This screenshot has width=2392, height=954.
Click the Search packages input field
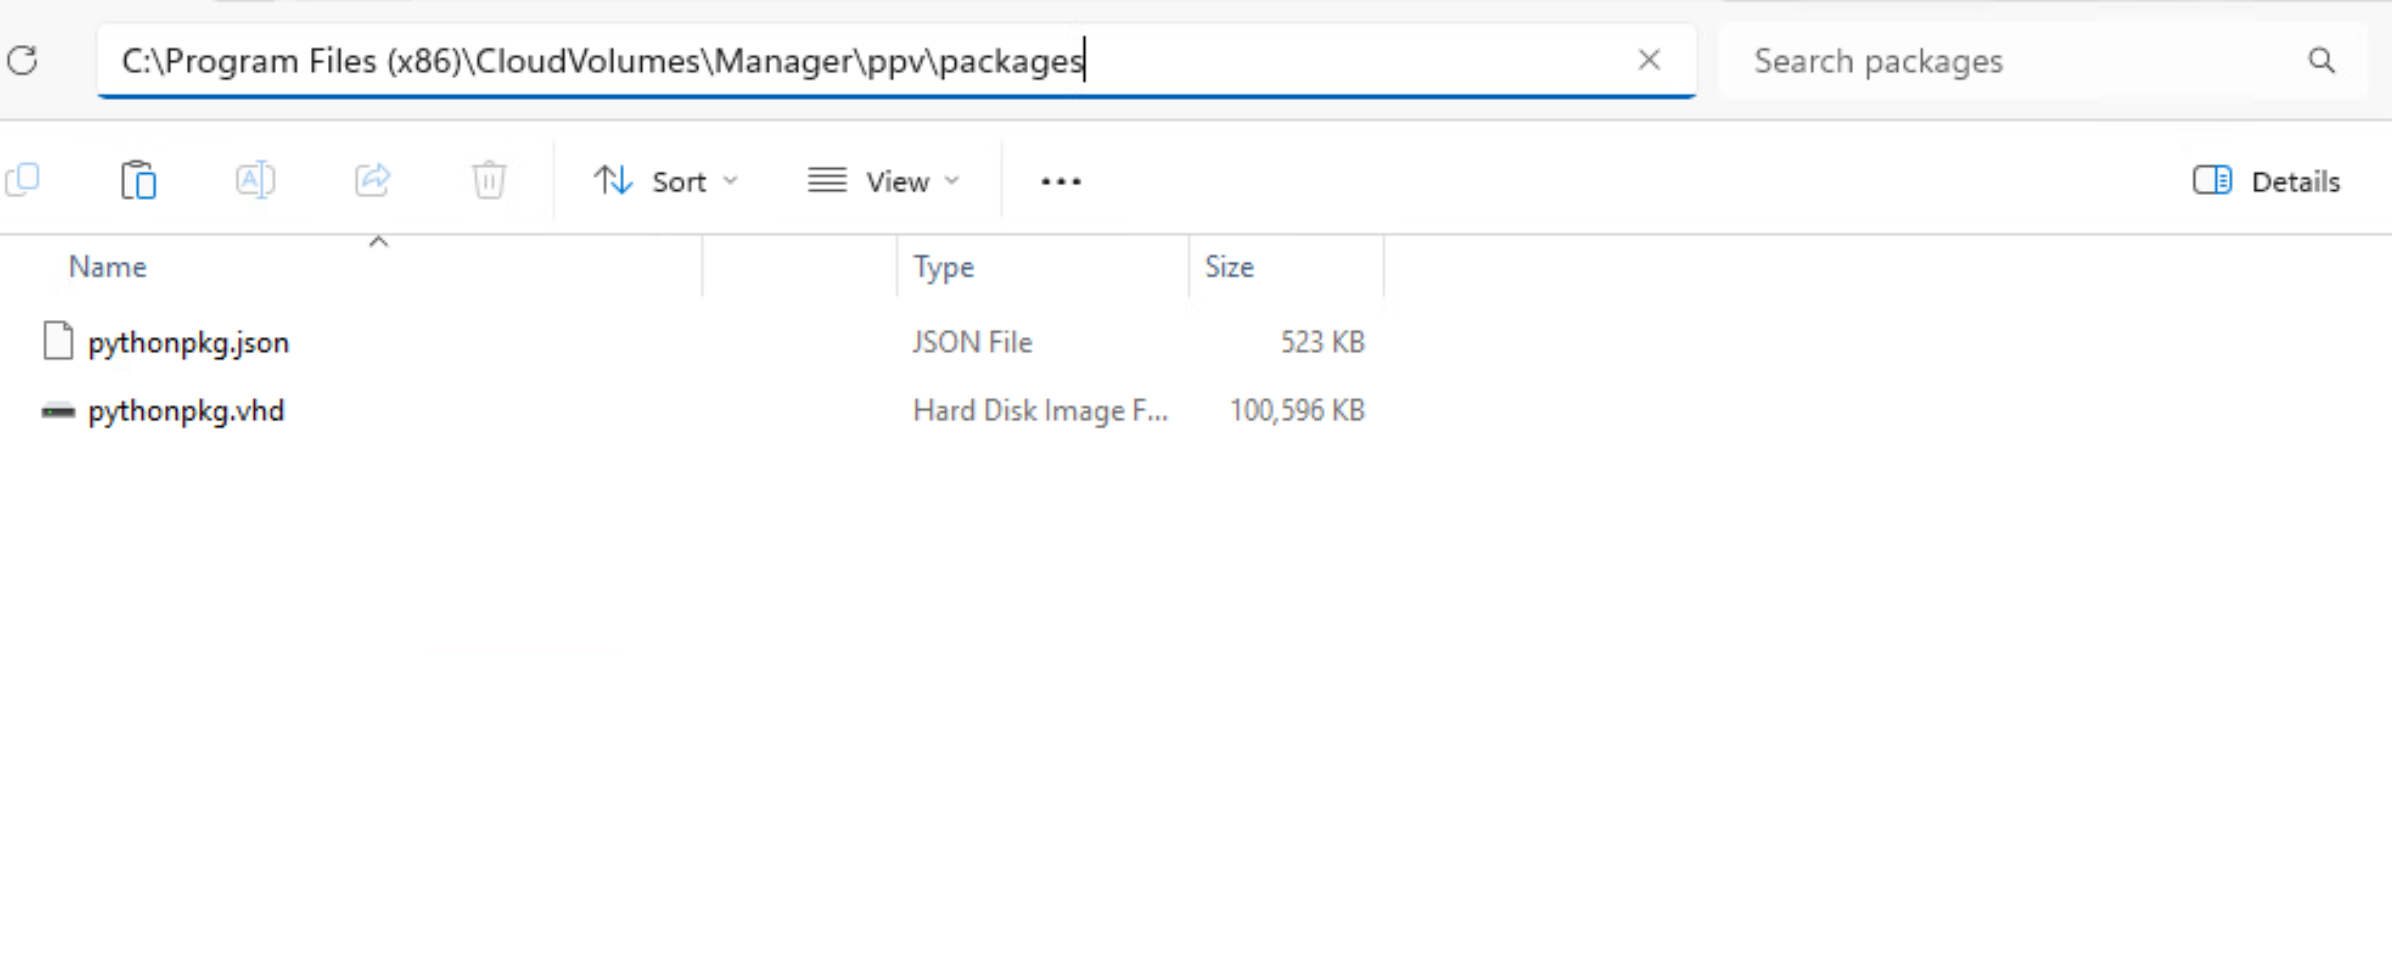[x=2020, y=61]
